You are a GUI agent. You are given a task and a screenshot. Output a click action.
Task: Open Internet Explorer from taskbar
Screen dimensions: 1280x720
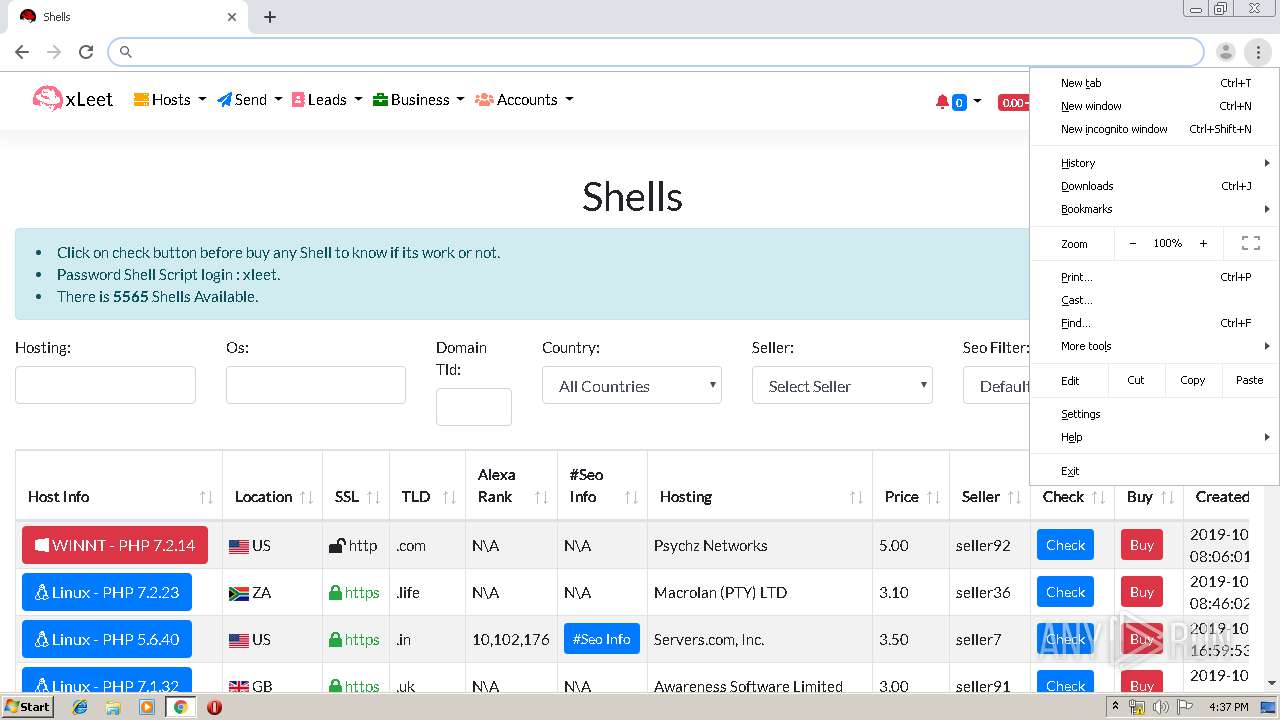80,707
